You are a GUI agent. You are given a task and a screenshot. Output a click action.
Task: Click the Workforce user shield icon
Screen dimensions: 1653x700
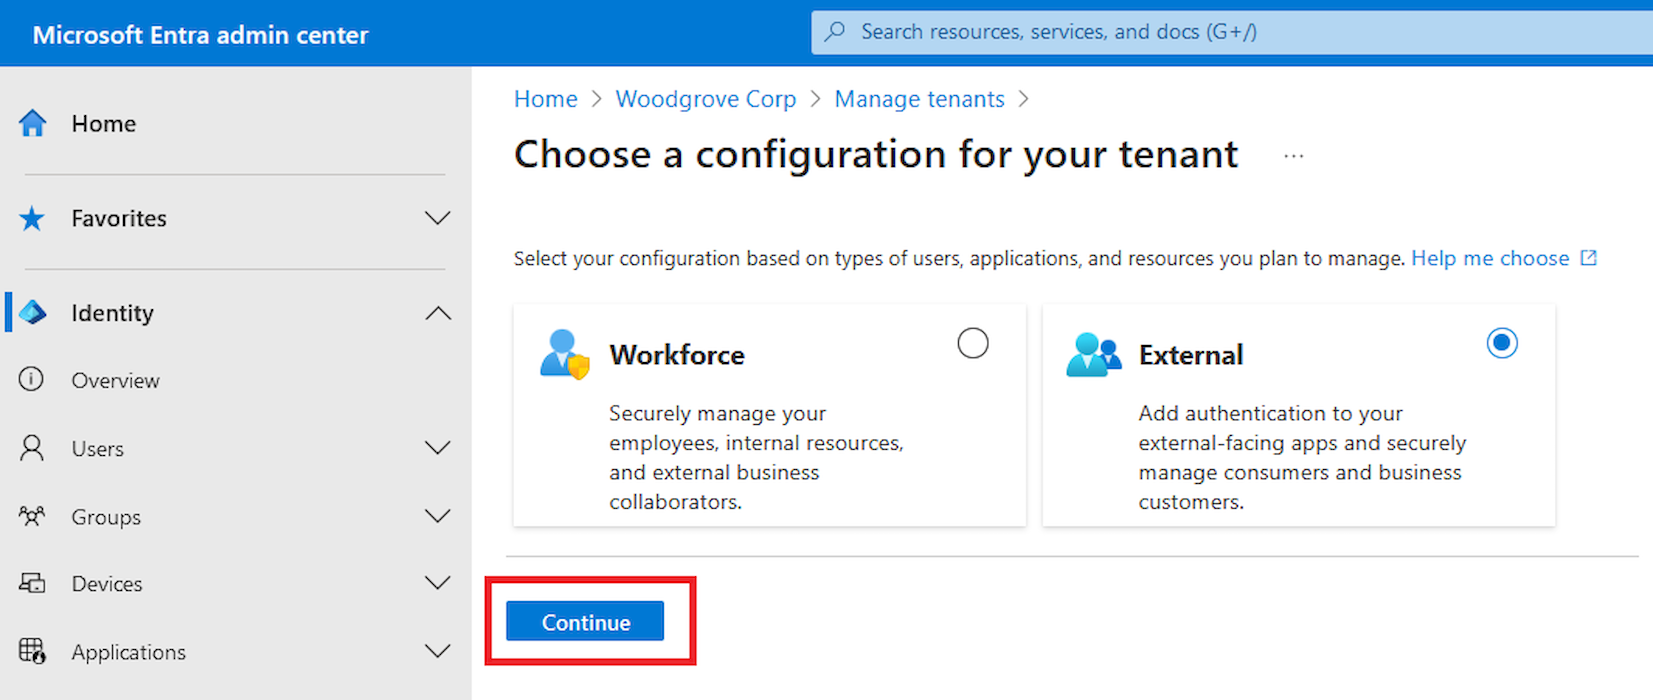tap(565, 354)
